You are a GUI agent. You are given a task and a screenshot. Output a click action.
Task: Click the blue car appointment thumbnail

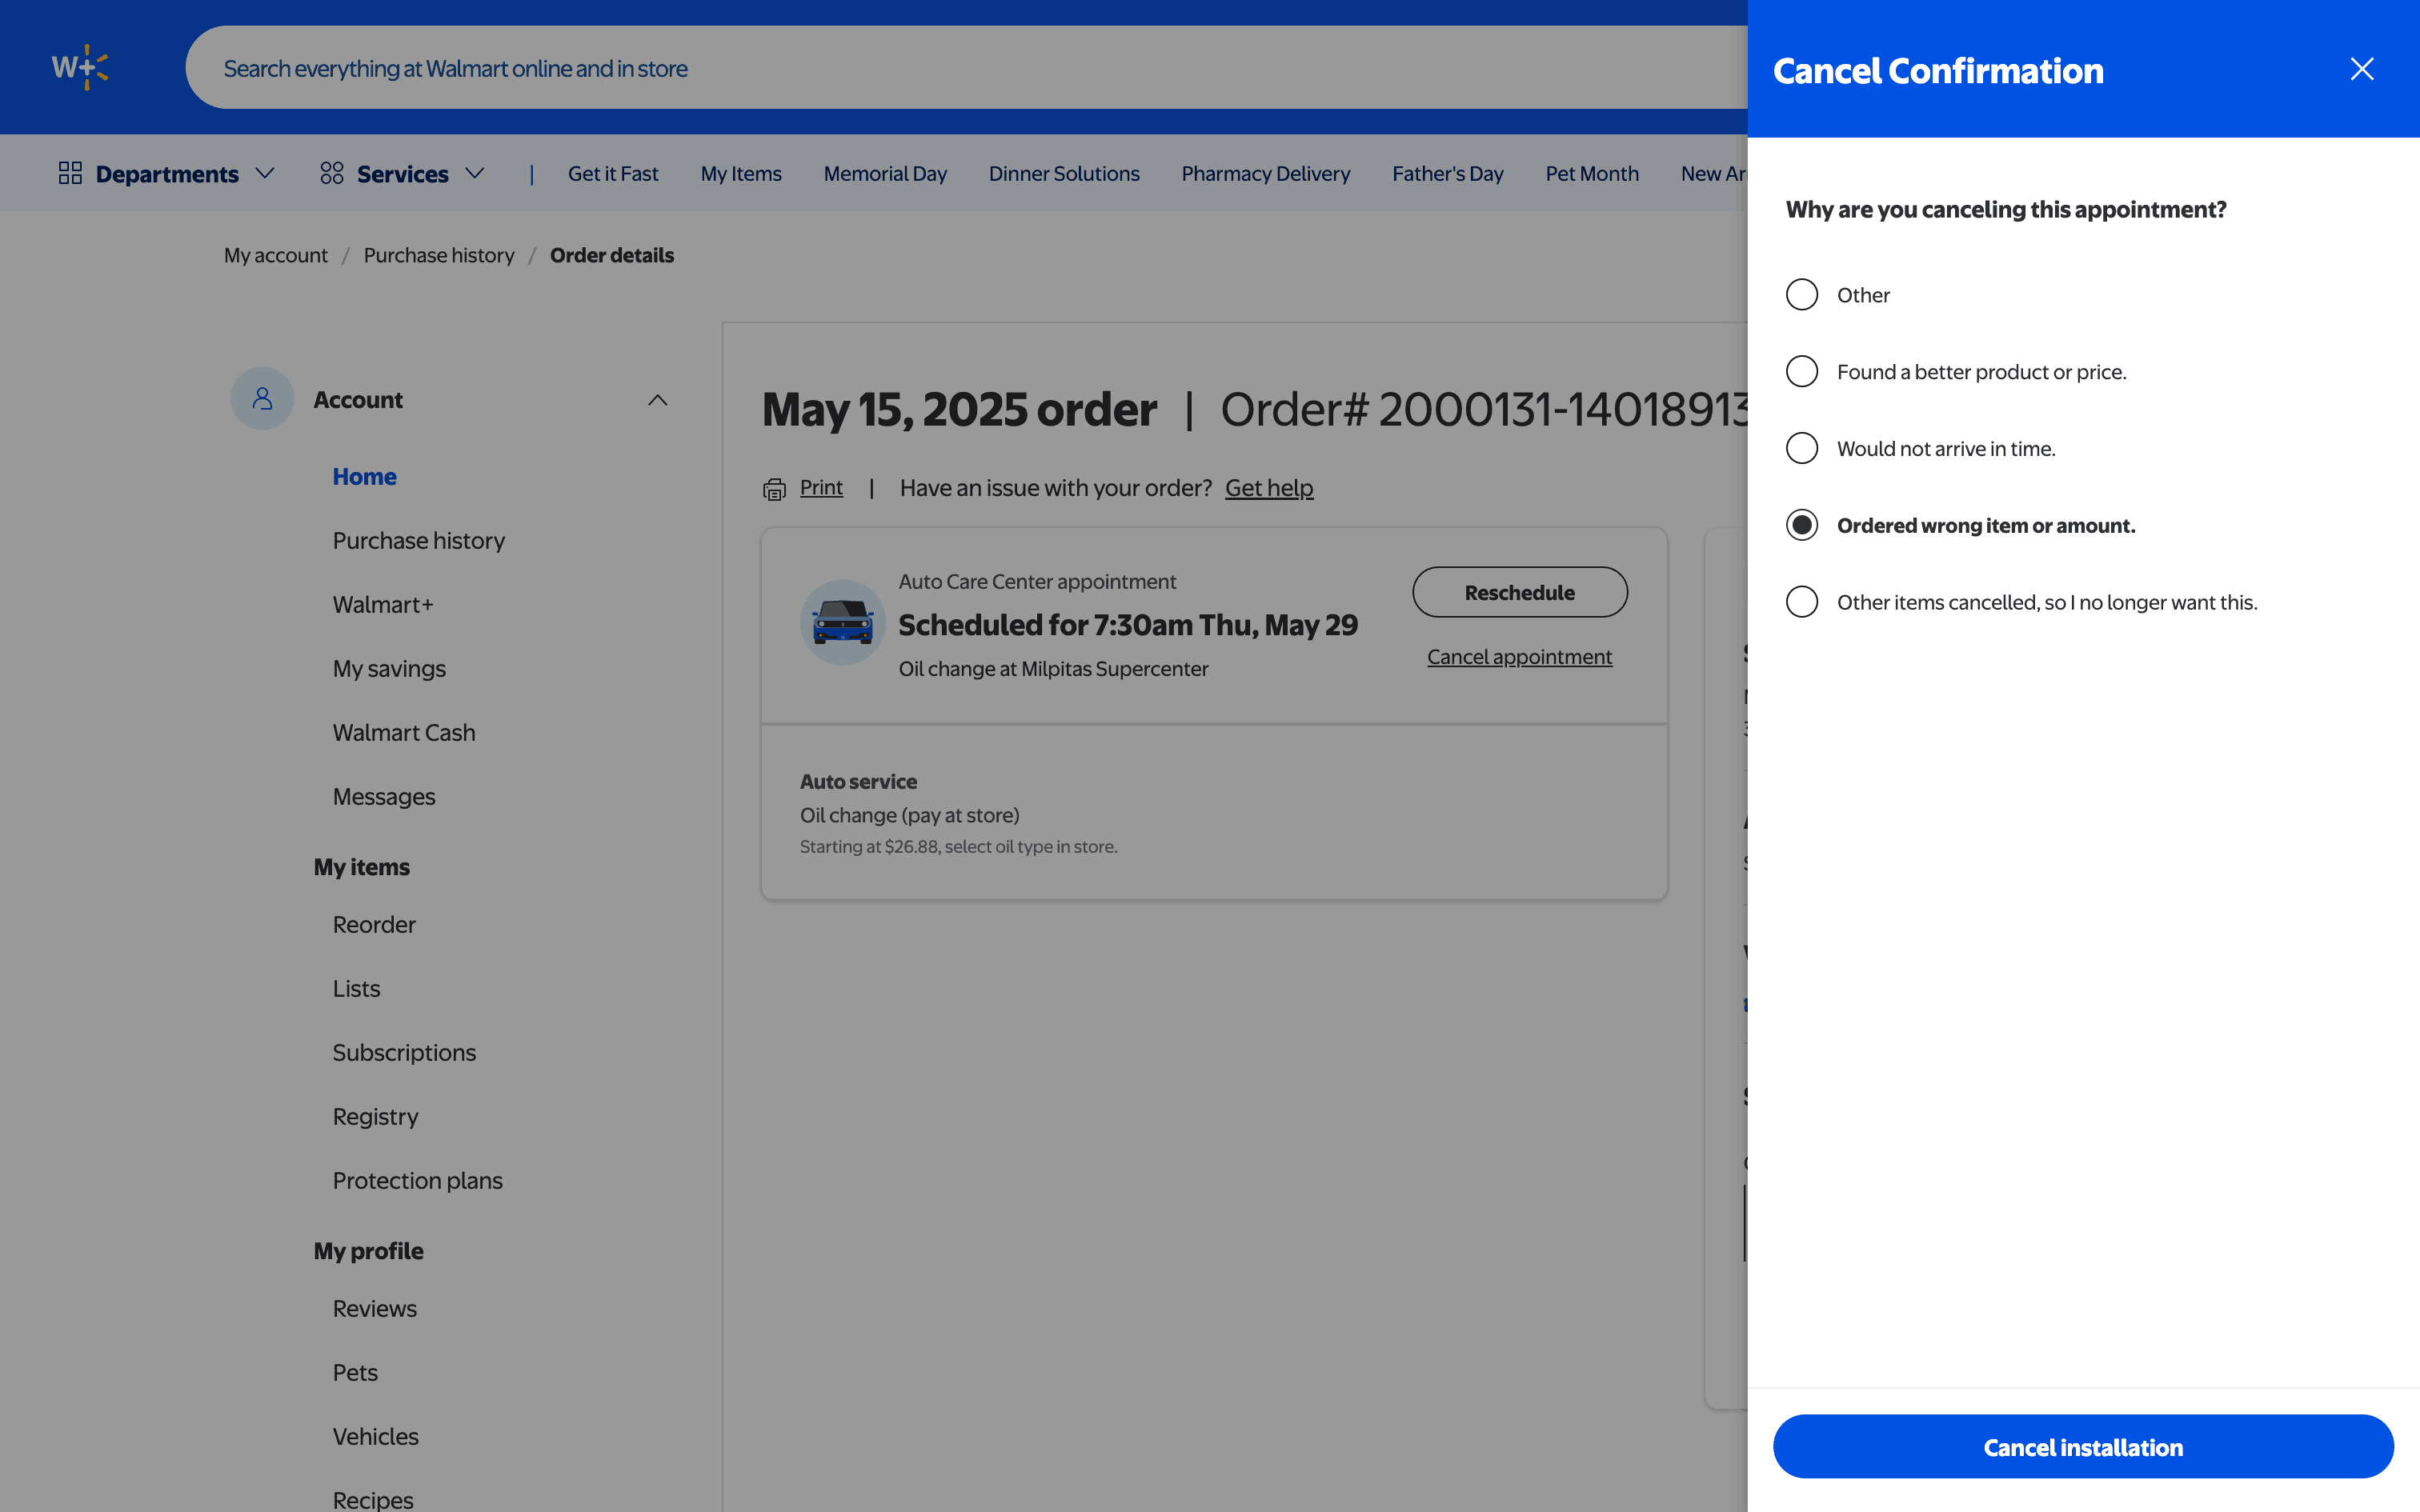[x=842, y=622]
